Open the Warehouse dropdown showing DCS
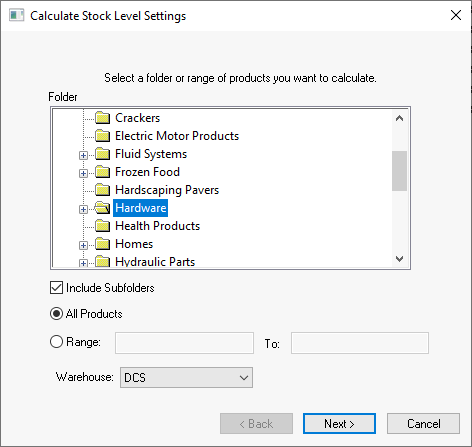The image size is (472, 447). [186, 378]
